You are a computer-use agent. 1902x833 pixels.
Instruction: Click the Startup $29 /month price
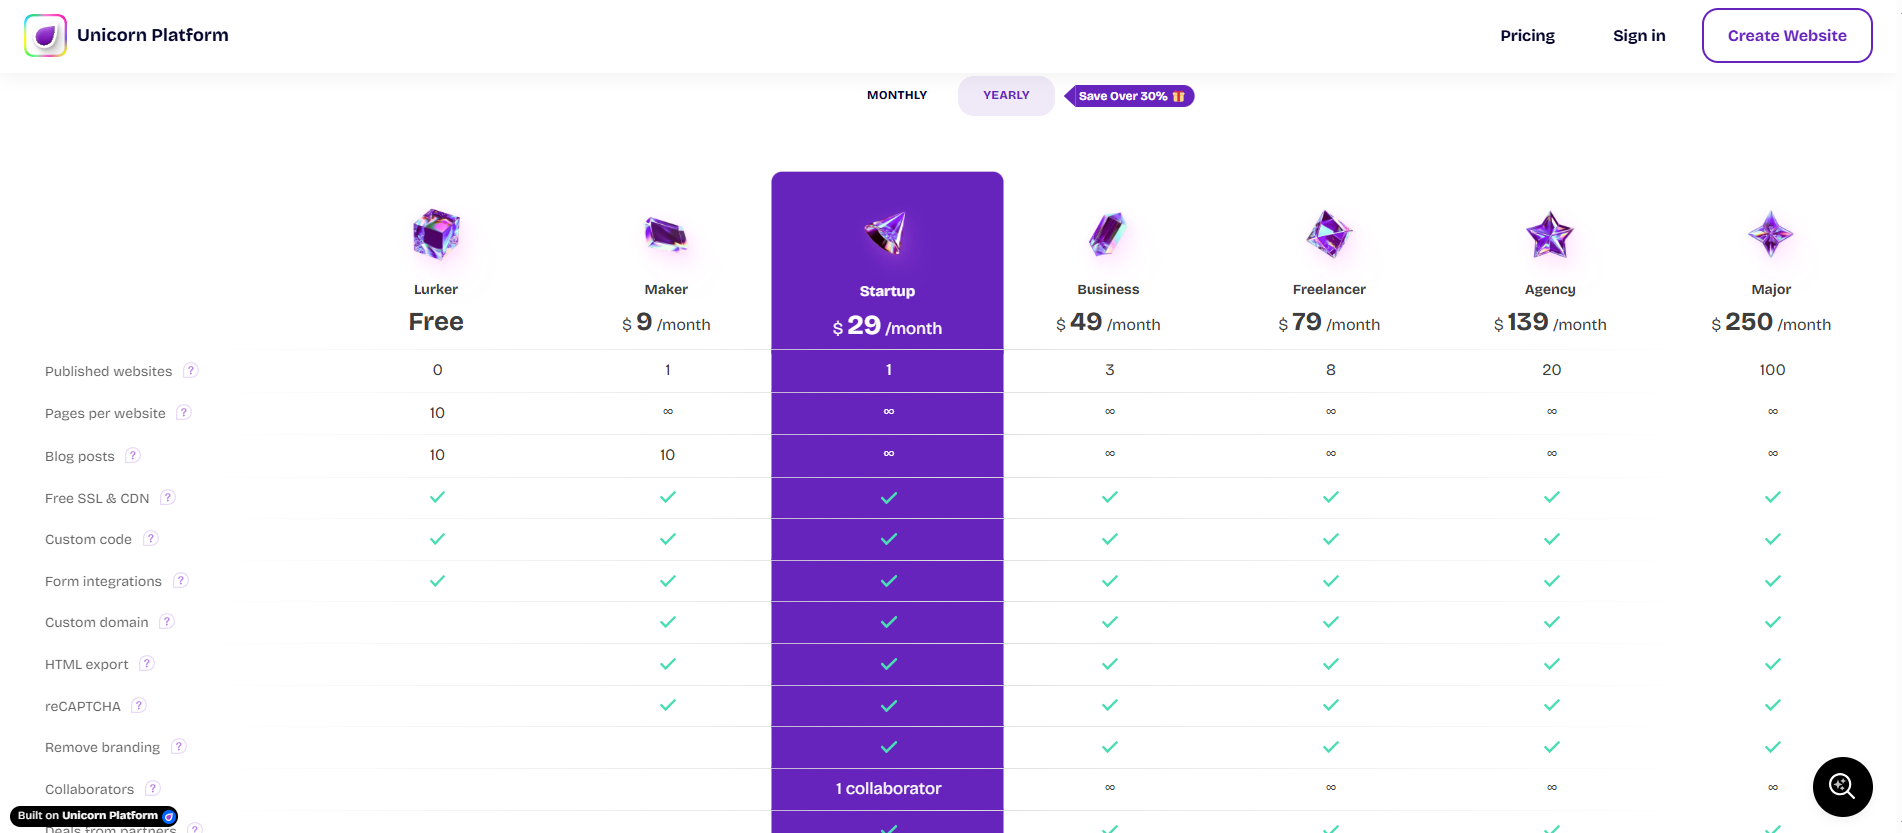[887, 326]
